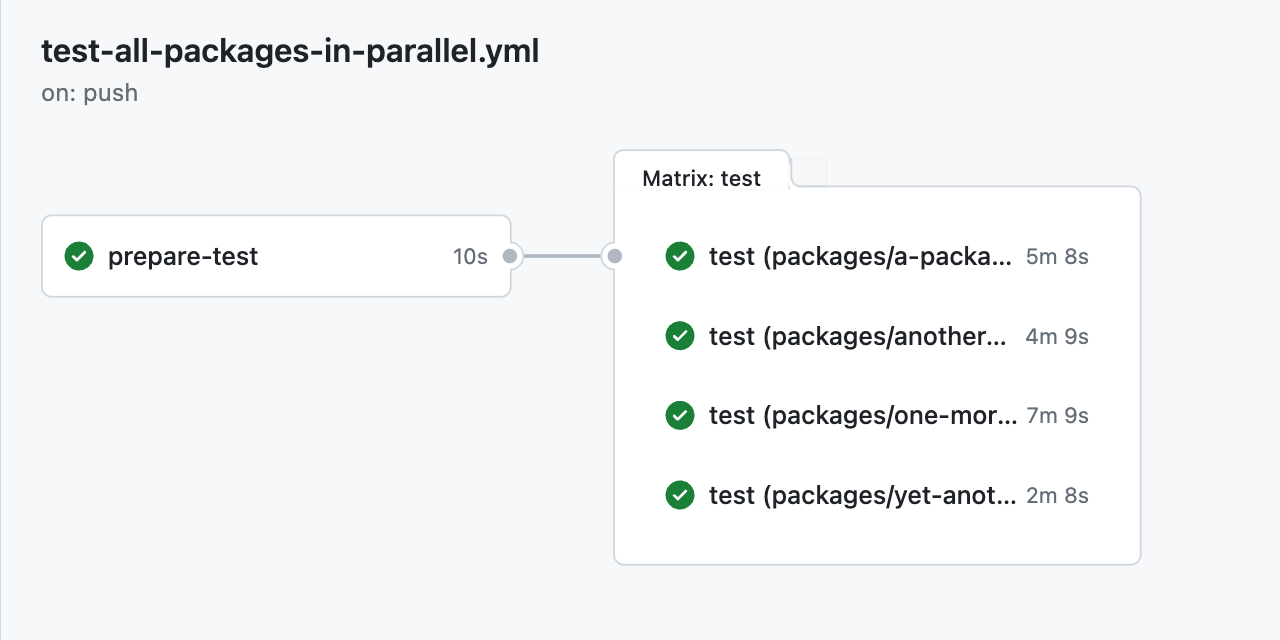The height and width of the screenshot is (640, 1280).
Task: Click the connector dot entering the Matrix group
Action: [616, 256]
